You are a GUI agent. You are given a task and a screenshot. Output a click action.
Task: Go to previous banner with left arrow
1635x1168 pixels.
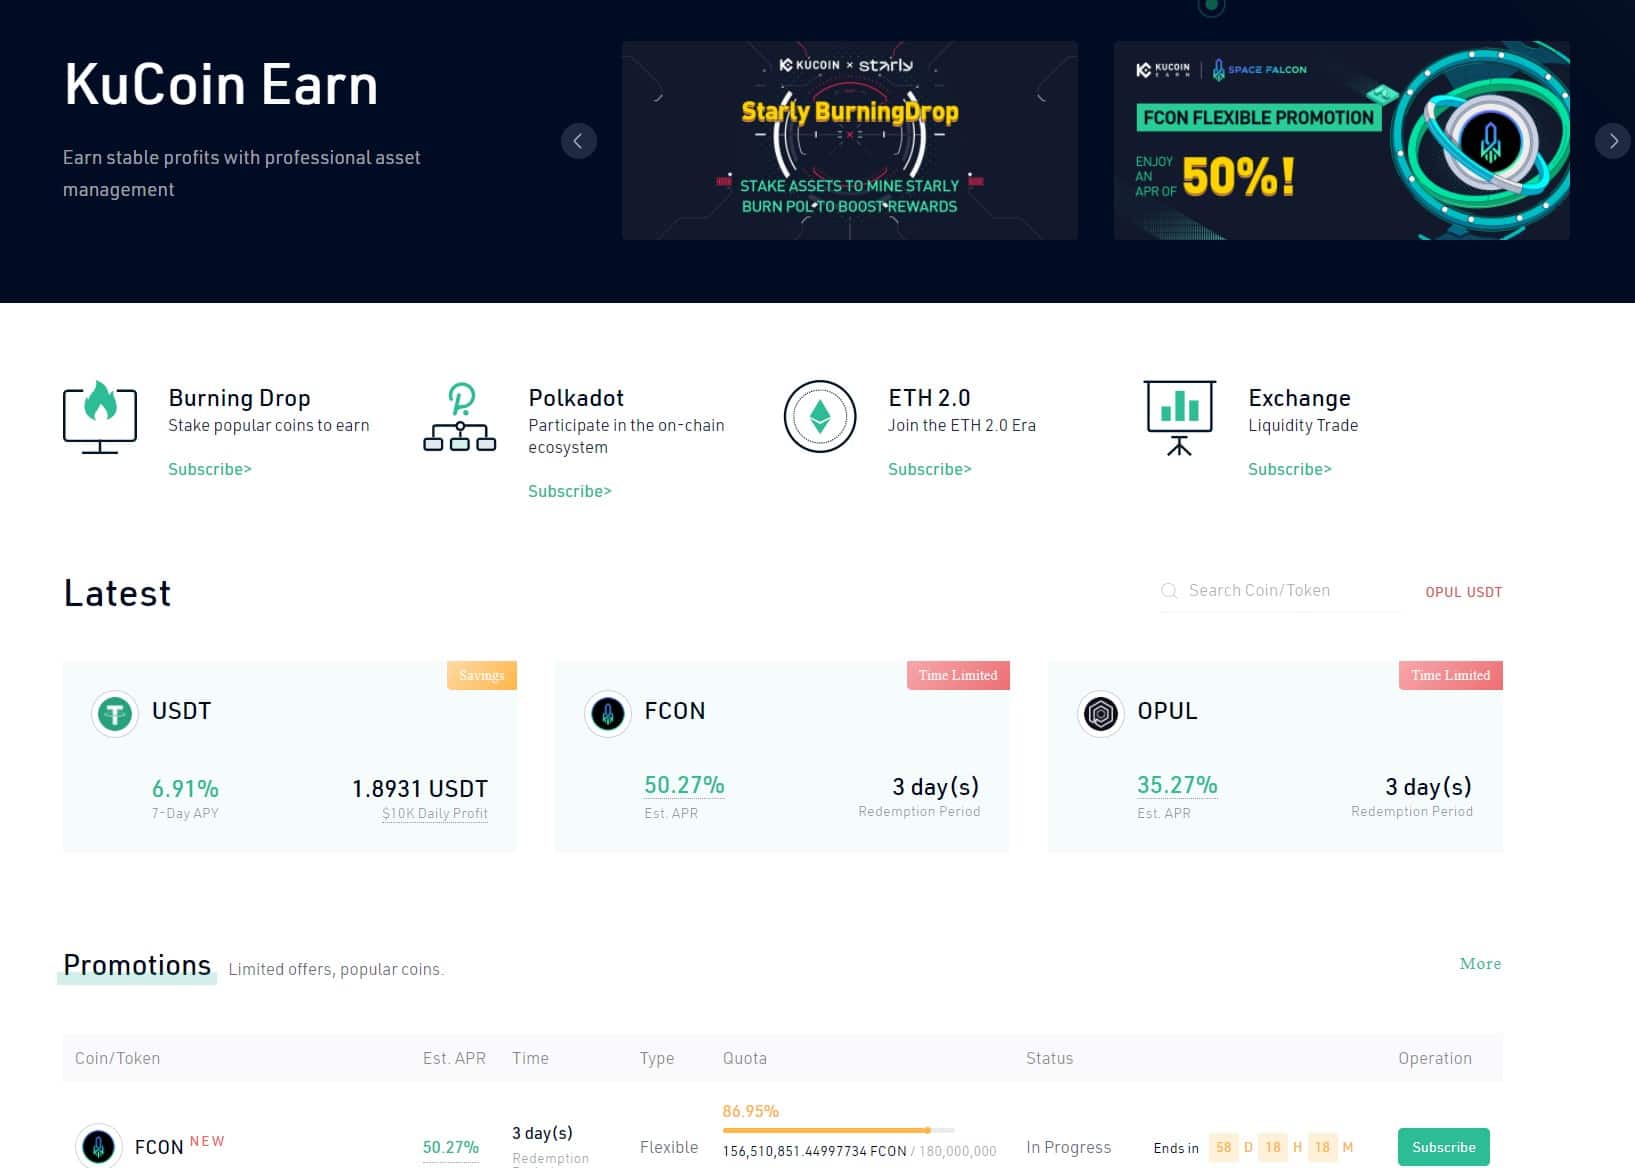(x=578, y=141)
